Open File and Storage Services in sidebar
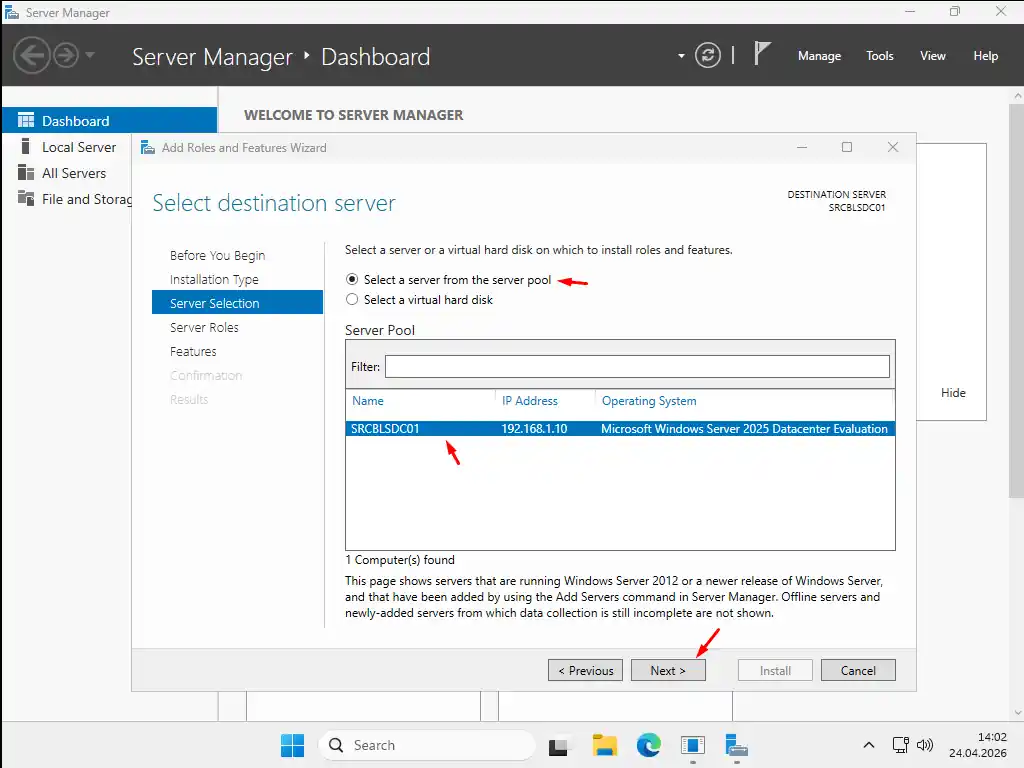This screenshot has height=768, width=1024. pyautogui.click(x=86, y=199)
